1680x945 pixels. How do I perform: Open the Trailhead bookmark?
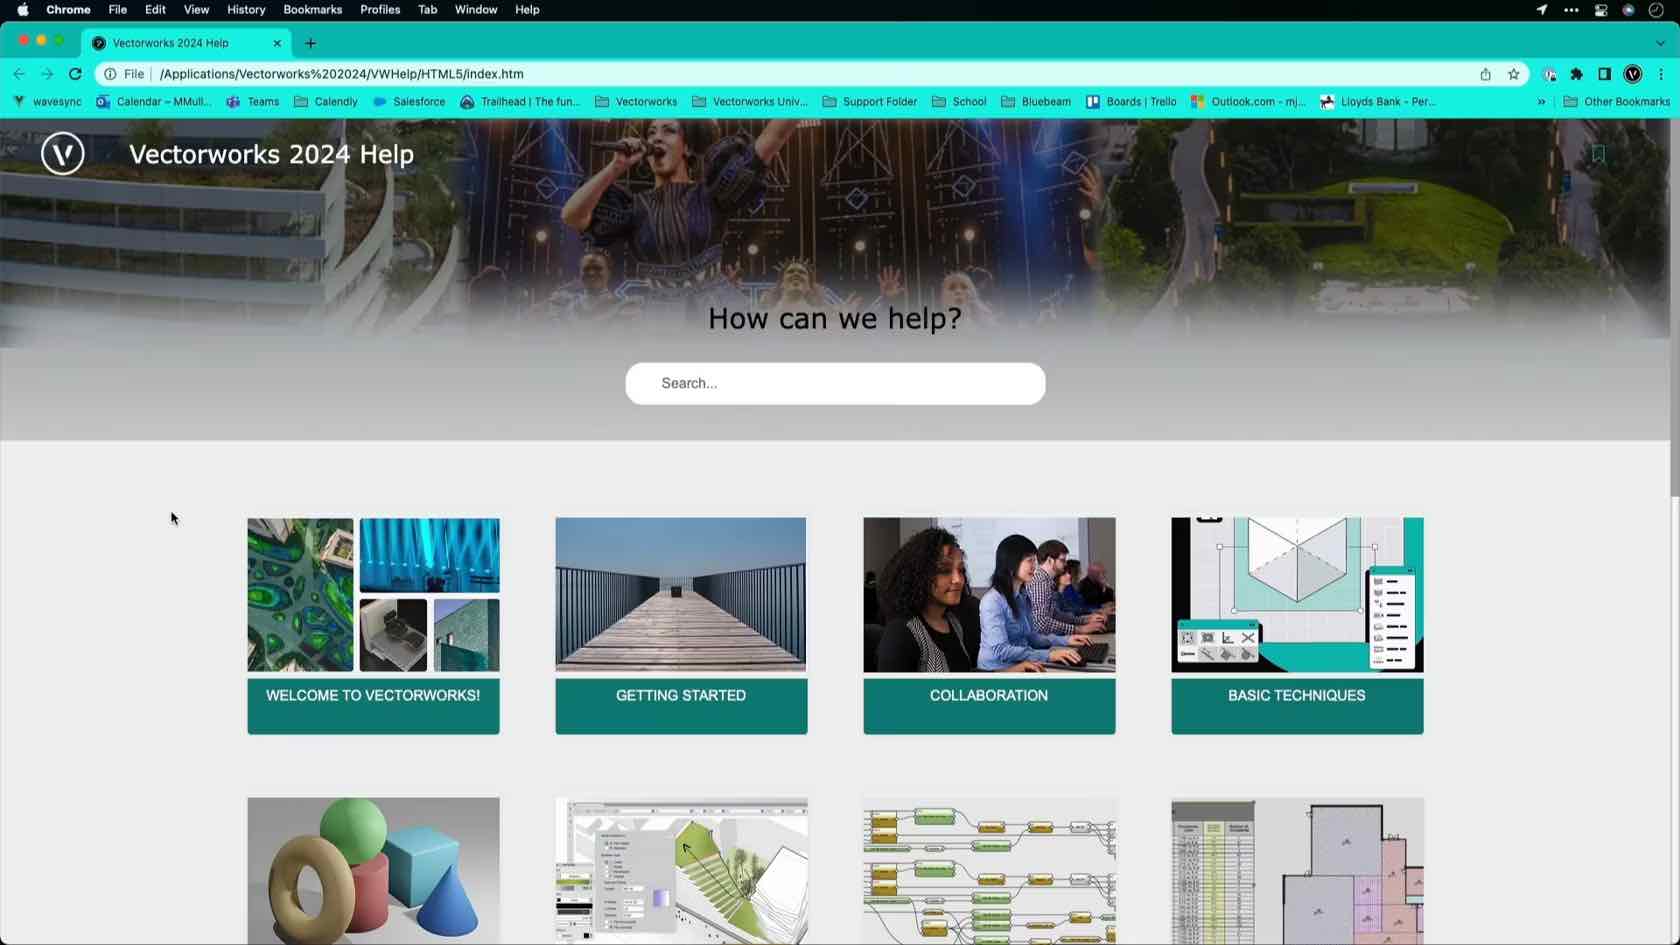[520, 102]
